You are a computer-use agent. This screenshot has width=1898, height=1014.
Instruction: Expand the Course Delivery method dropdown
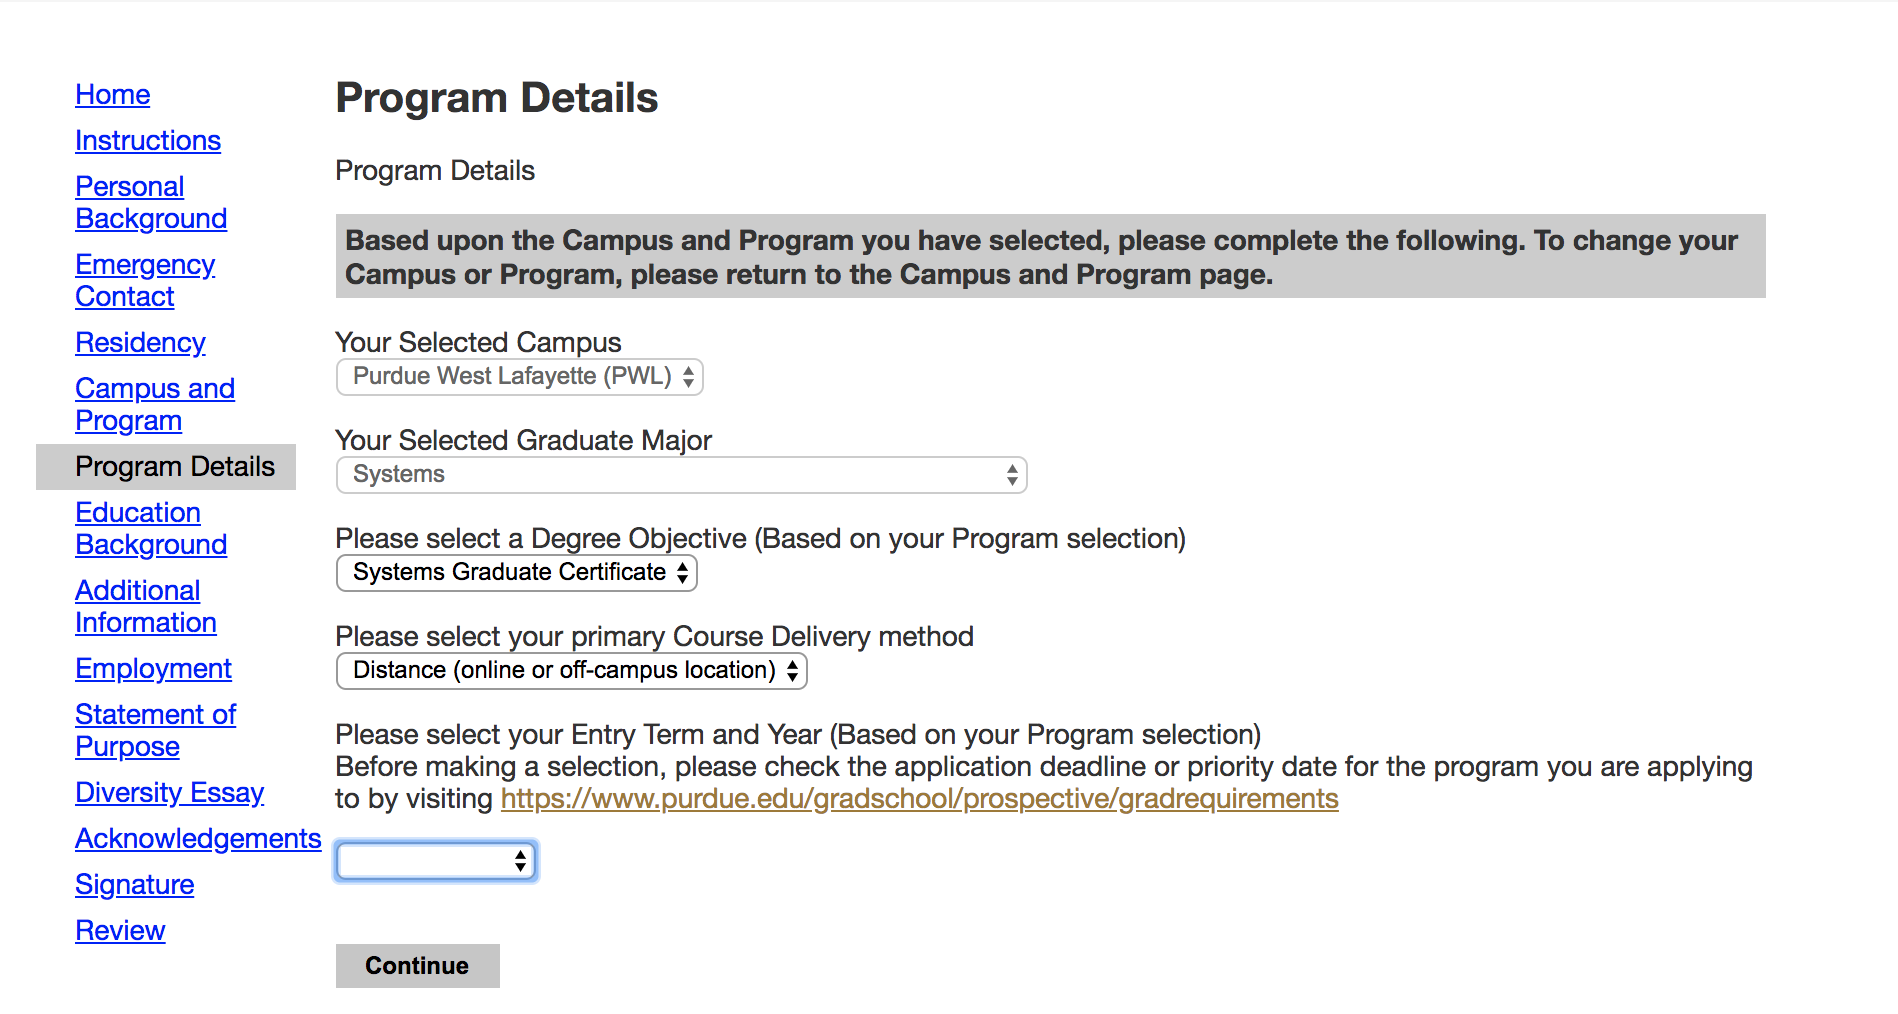[x=571, y=671]
